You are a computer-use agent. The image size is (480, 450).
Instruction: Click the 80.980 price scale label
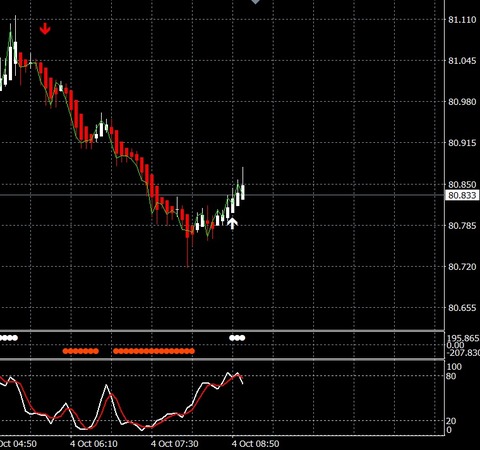coord(462,102)
